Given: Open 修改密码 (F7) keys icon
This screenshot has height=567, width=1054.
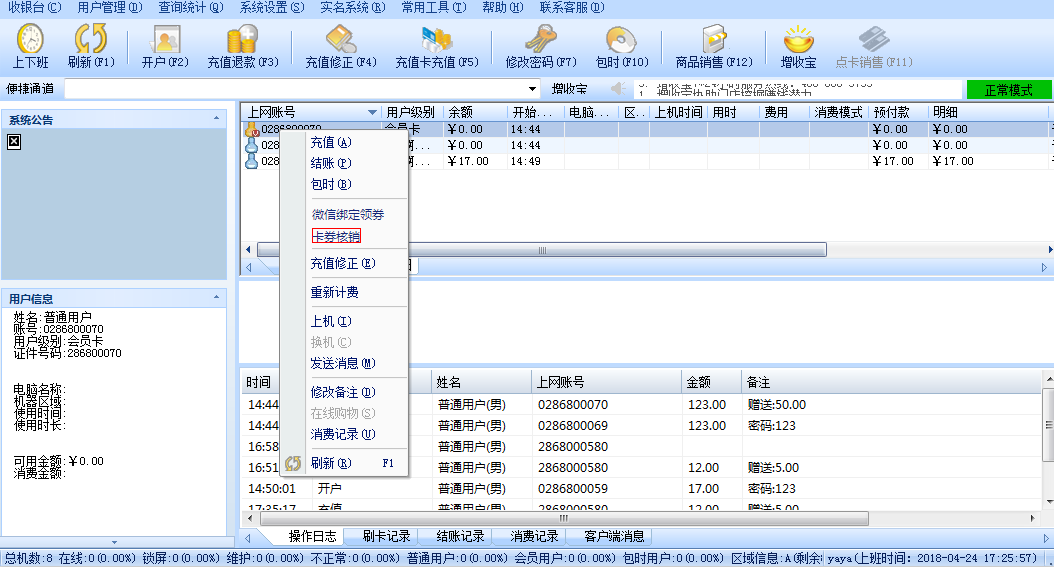Looking at the screenshot, I should (x=541, y=38).
